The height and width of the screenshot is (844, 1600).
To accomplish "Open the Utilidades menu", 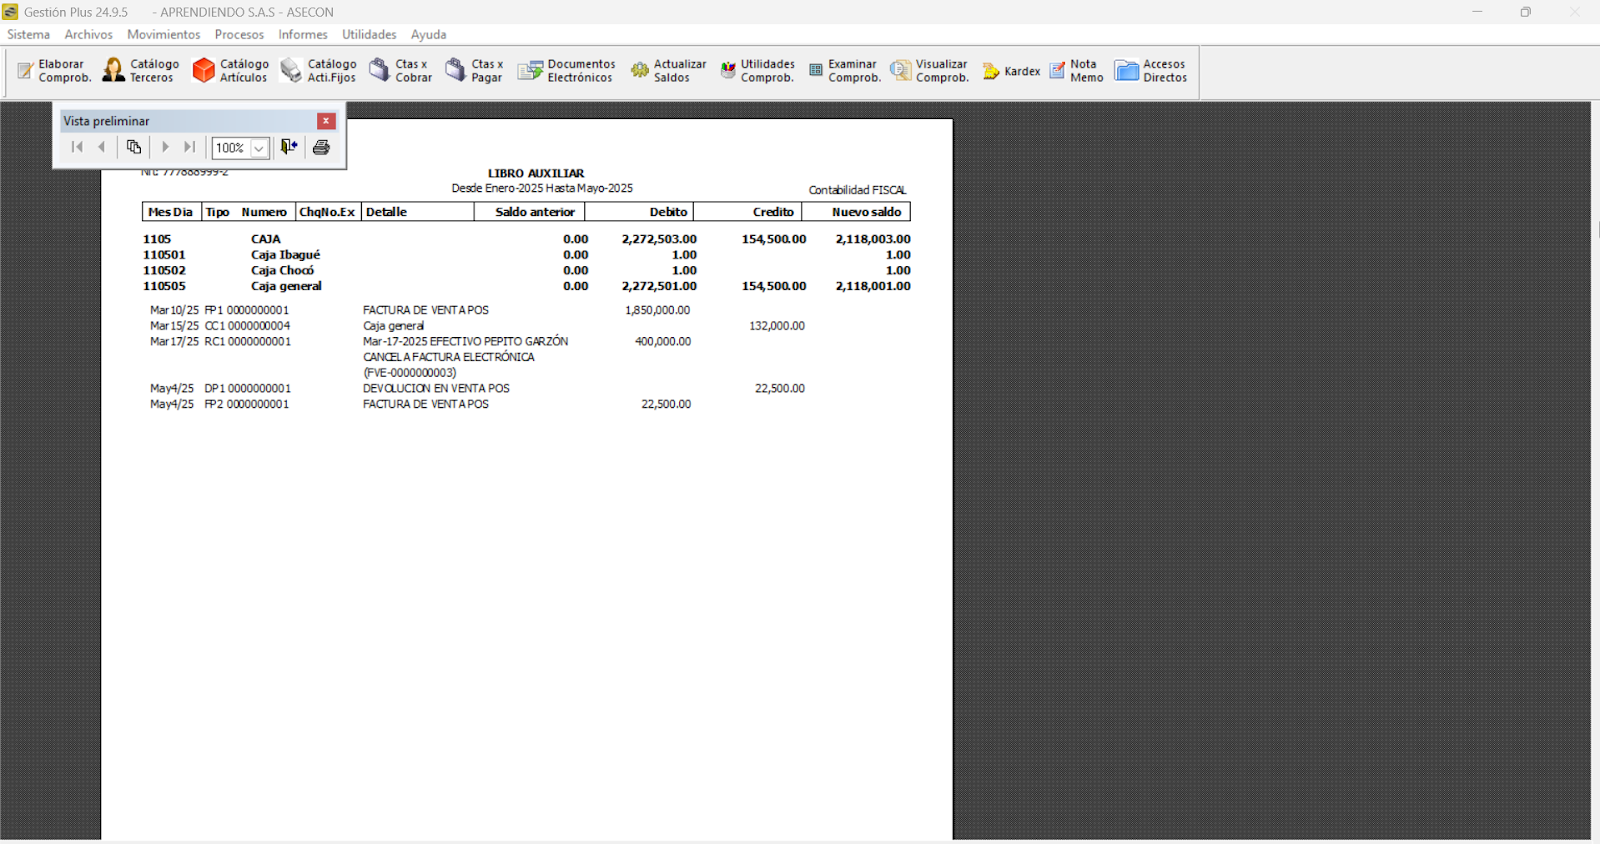I will 369,34.
